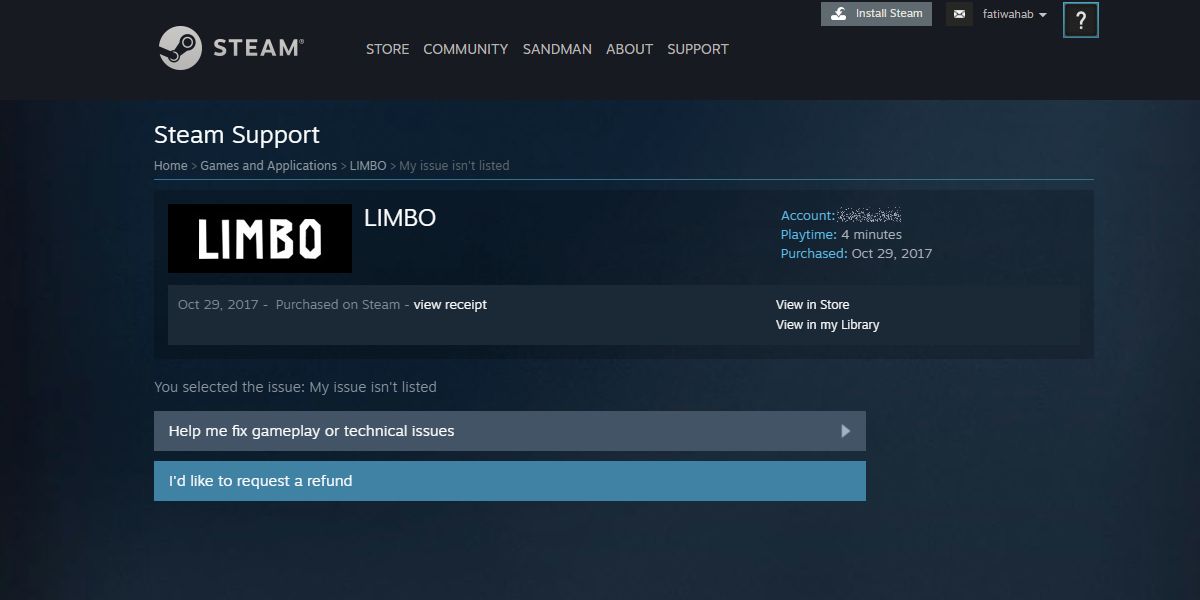Click the Install Steam button

[876, 14]
